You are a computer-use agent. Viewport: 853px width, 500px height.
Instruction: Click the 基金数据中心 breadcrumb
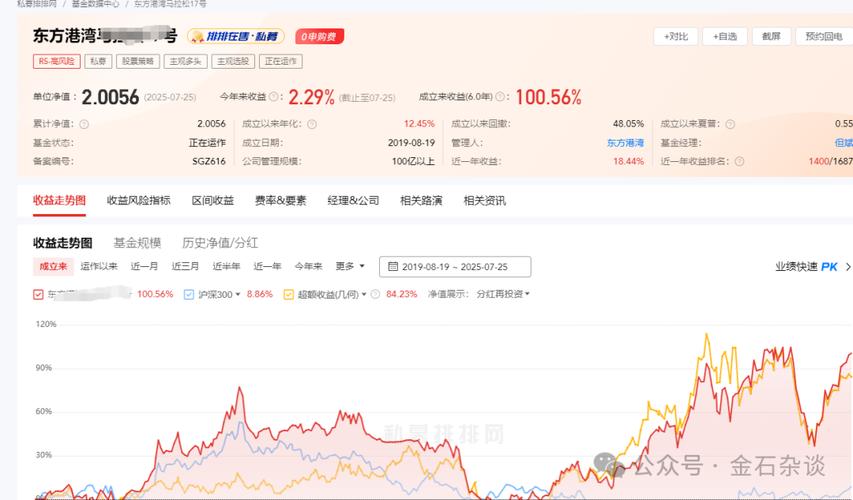(x=95, y=4)
